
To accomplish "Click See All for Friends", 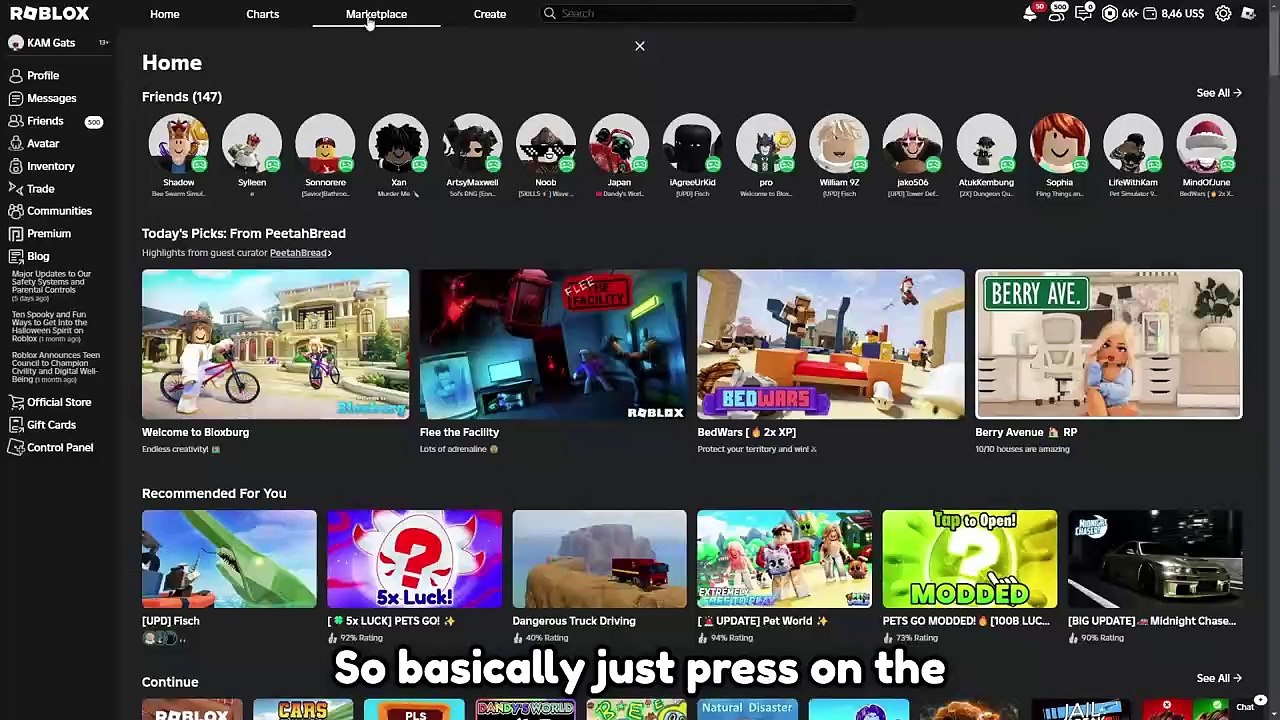I will pyautogui.click(x=1219, y=93).
